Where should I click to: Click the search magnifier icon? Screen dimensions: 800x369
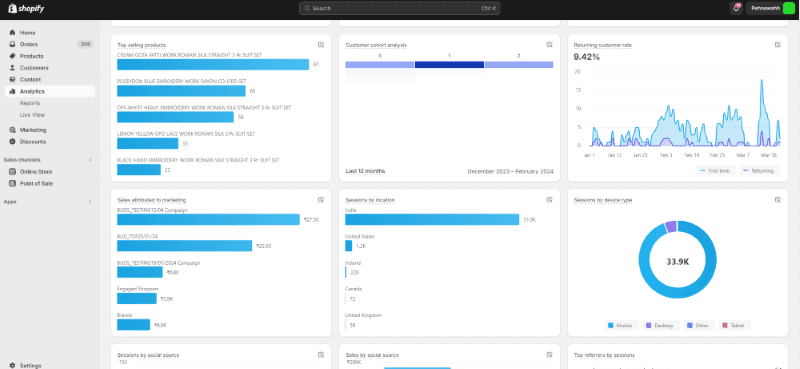307,8
